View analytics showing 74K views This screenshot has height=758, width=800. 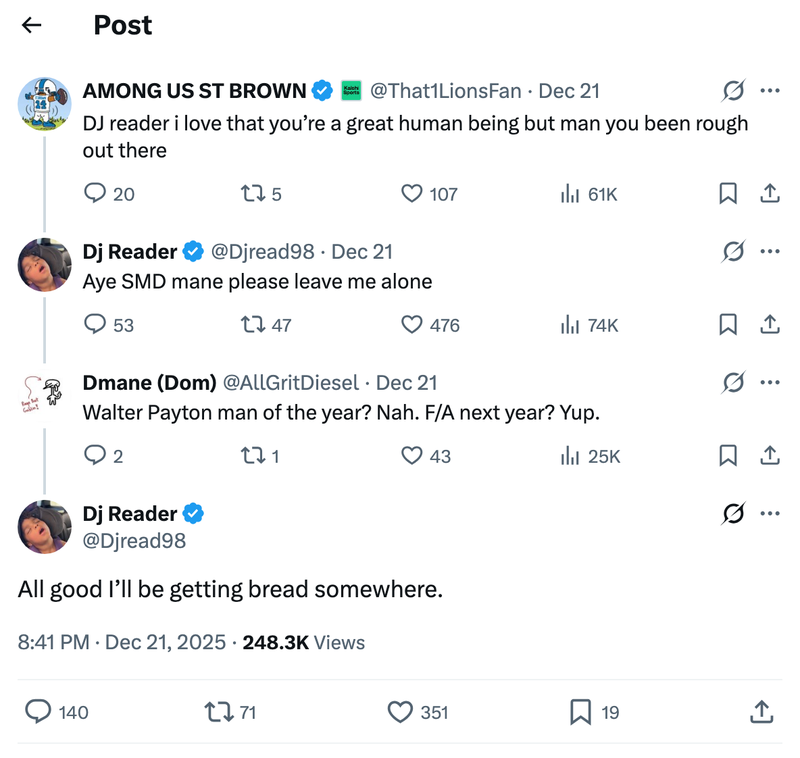(x=590, y=324)
